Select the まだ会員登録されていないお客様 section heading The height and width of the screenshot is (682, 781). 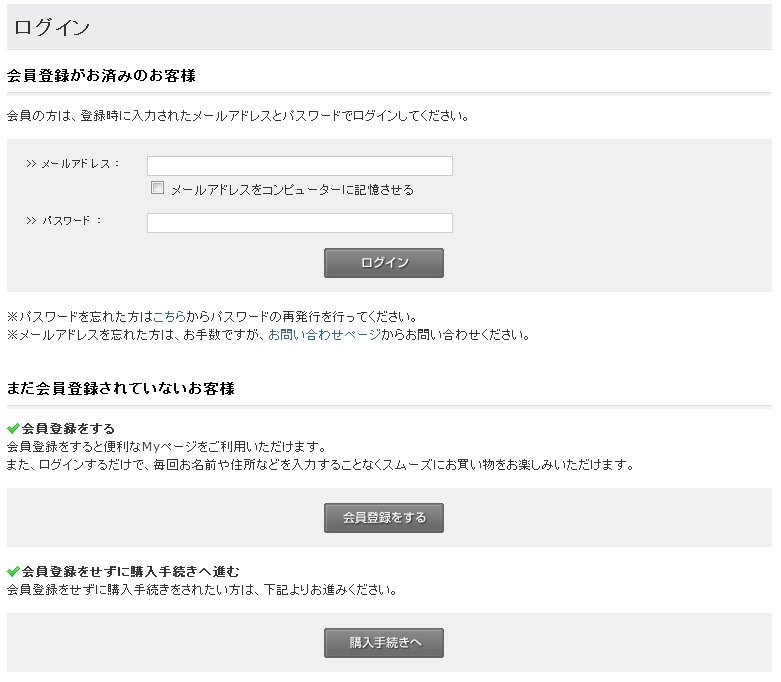click(x=120, y=388)
